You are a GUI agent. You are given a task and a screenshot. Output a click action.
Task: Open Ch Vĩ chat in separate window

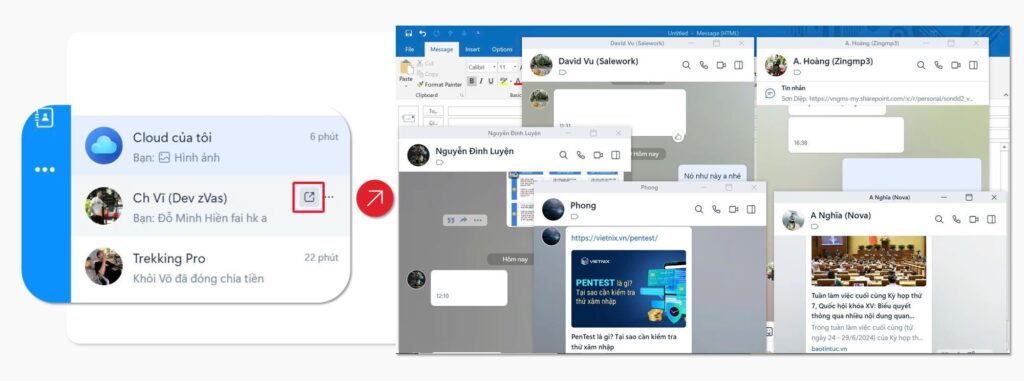tap(309, 197)
